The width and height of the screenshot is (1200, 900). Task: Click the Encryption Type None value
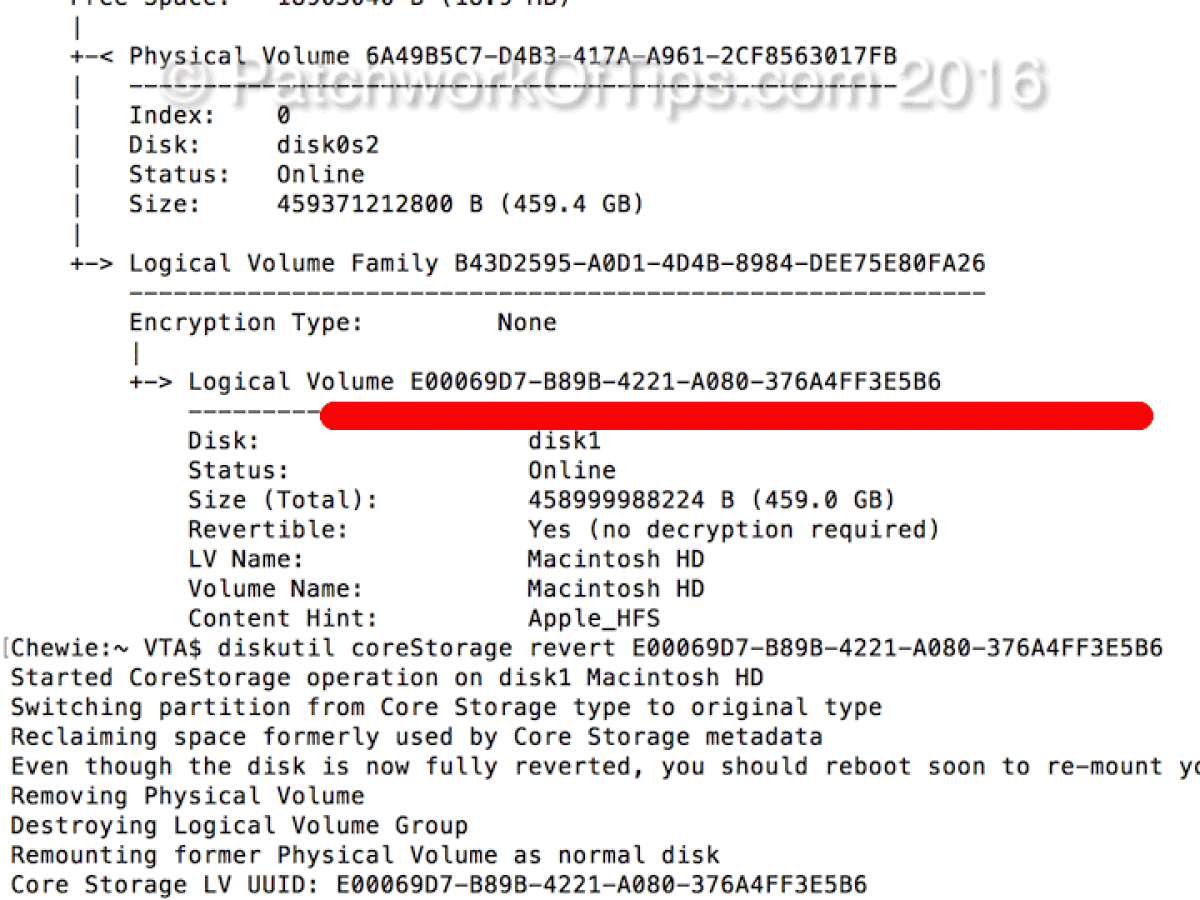coord(527,323)
